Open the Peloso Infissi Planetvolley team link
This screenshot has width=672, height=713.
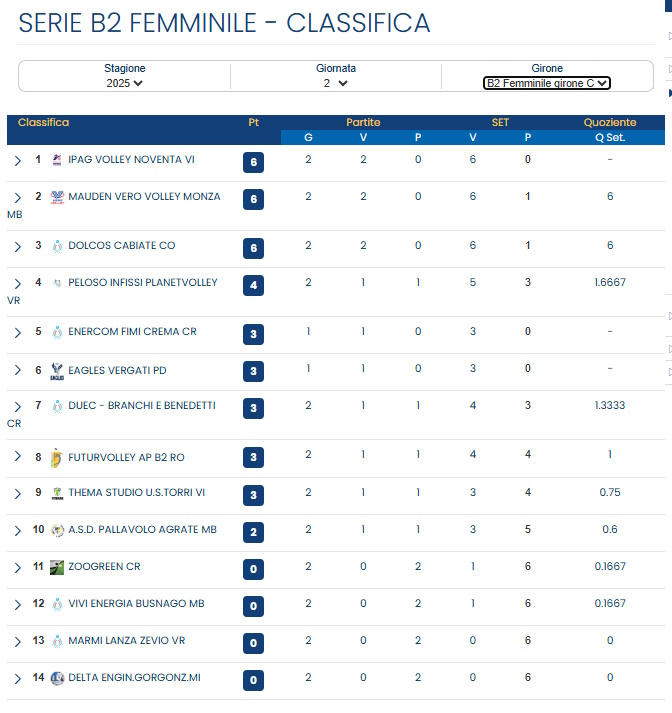click(x=142, y=283)
